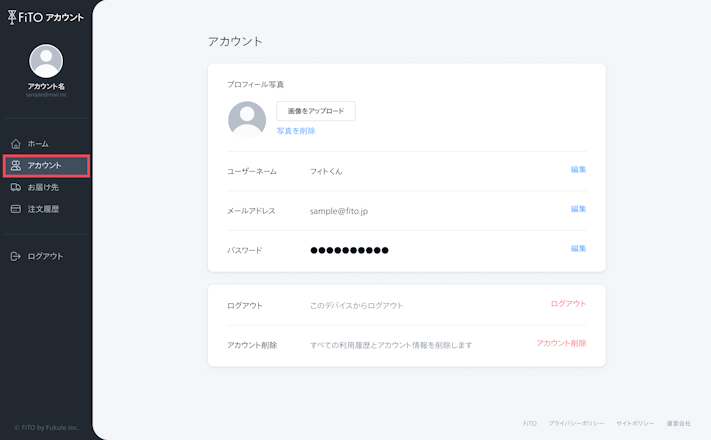Image resolution: width=711 pixels, height=440 pixels.
Task: Select the アカウント sidebar menu item
Action: pyautogui.click(x=46, y=166)
